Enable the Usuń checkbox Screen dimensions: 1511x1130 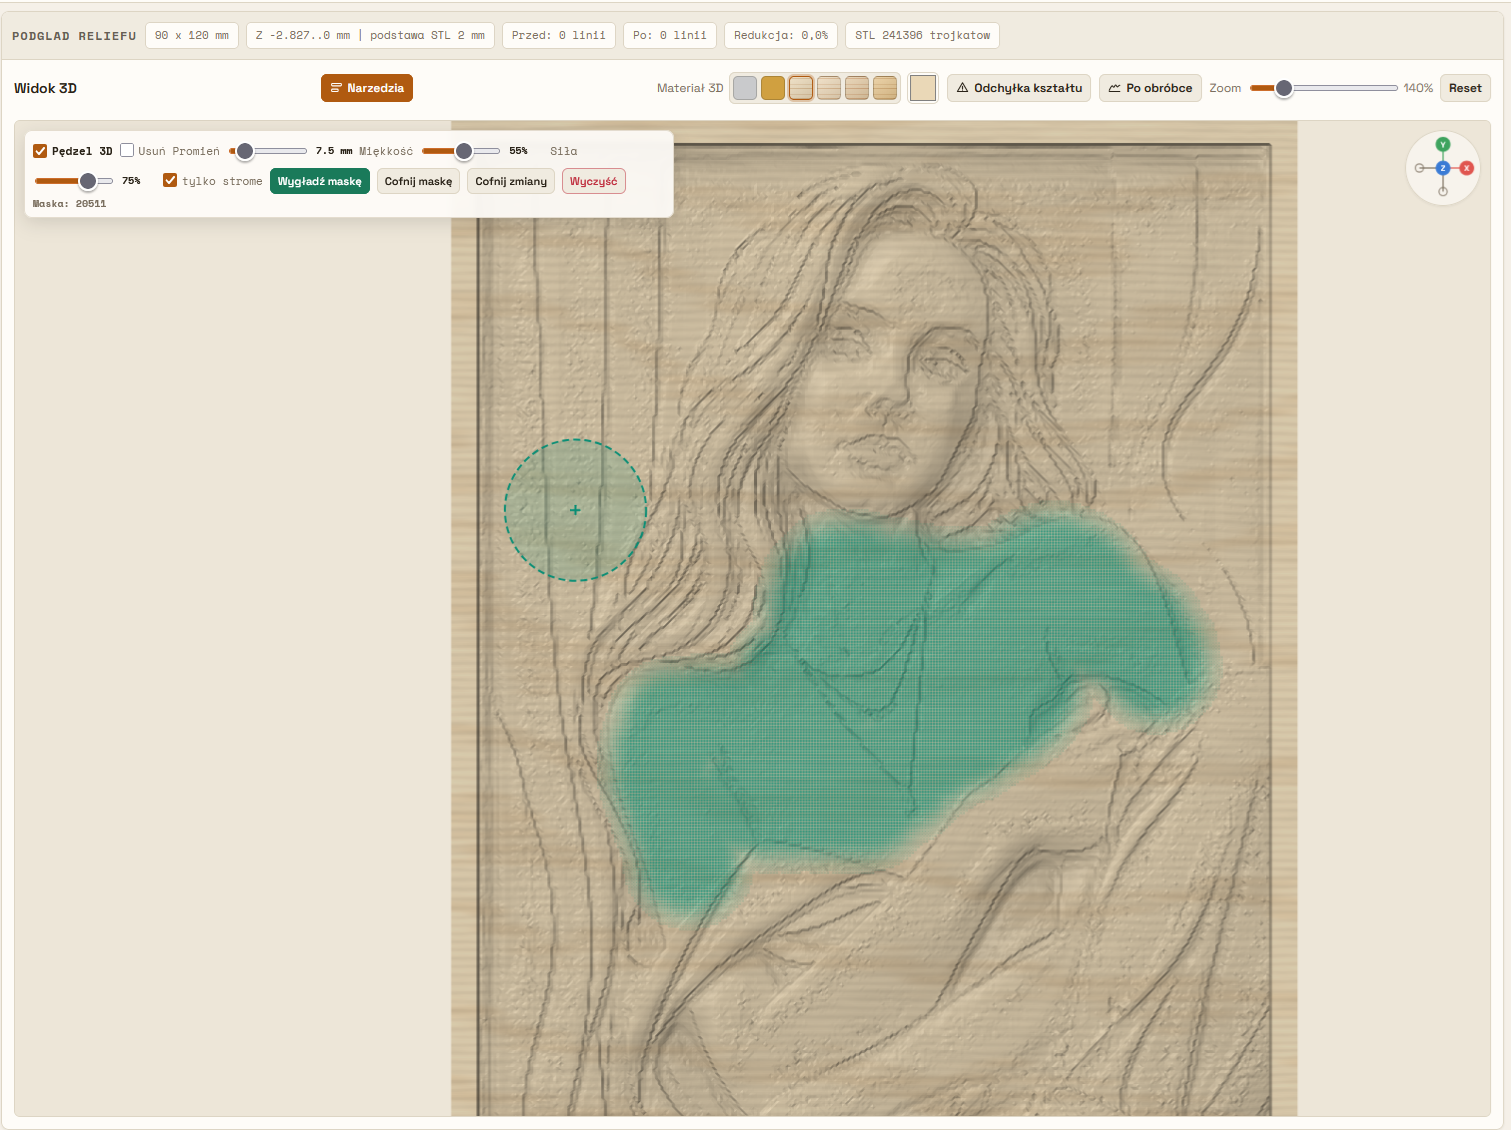pos(127,150)
